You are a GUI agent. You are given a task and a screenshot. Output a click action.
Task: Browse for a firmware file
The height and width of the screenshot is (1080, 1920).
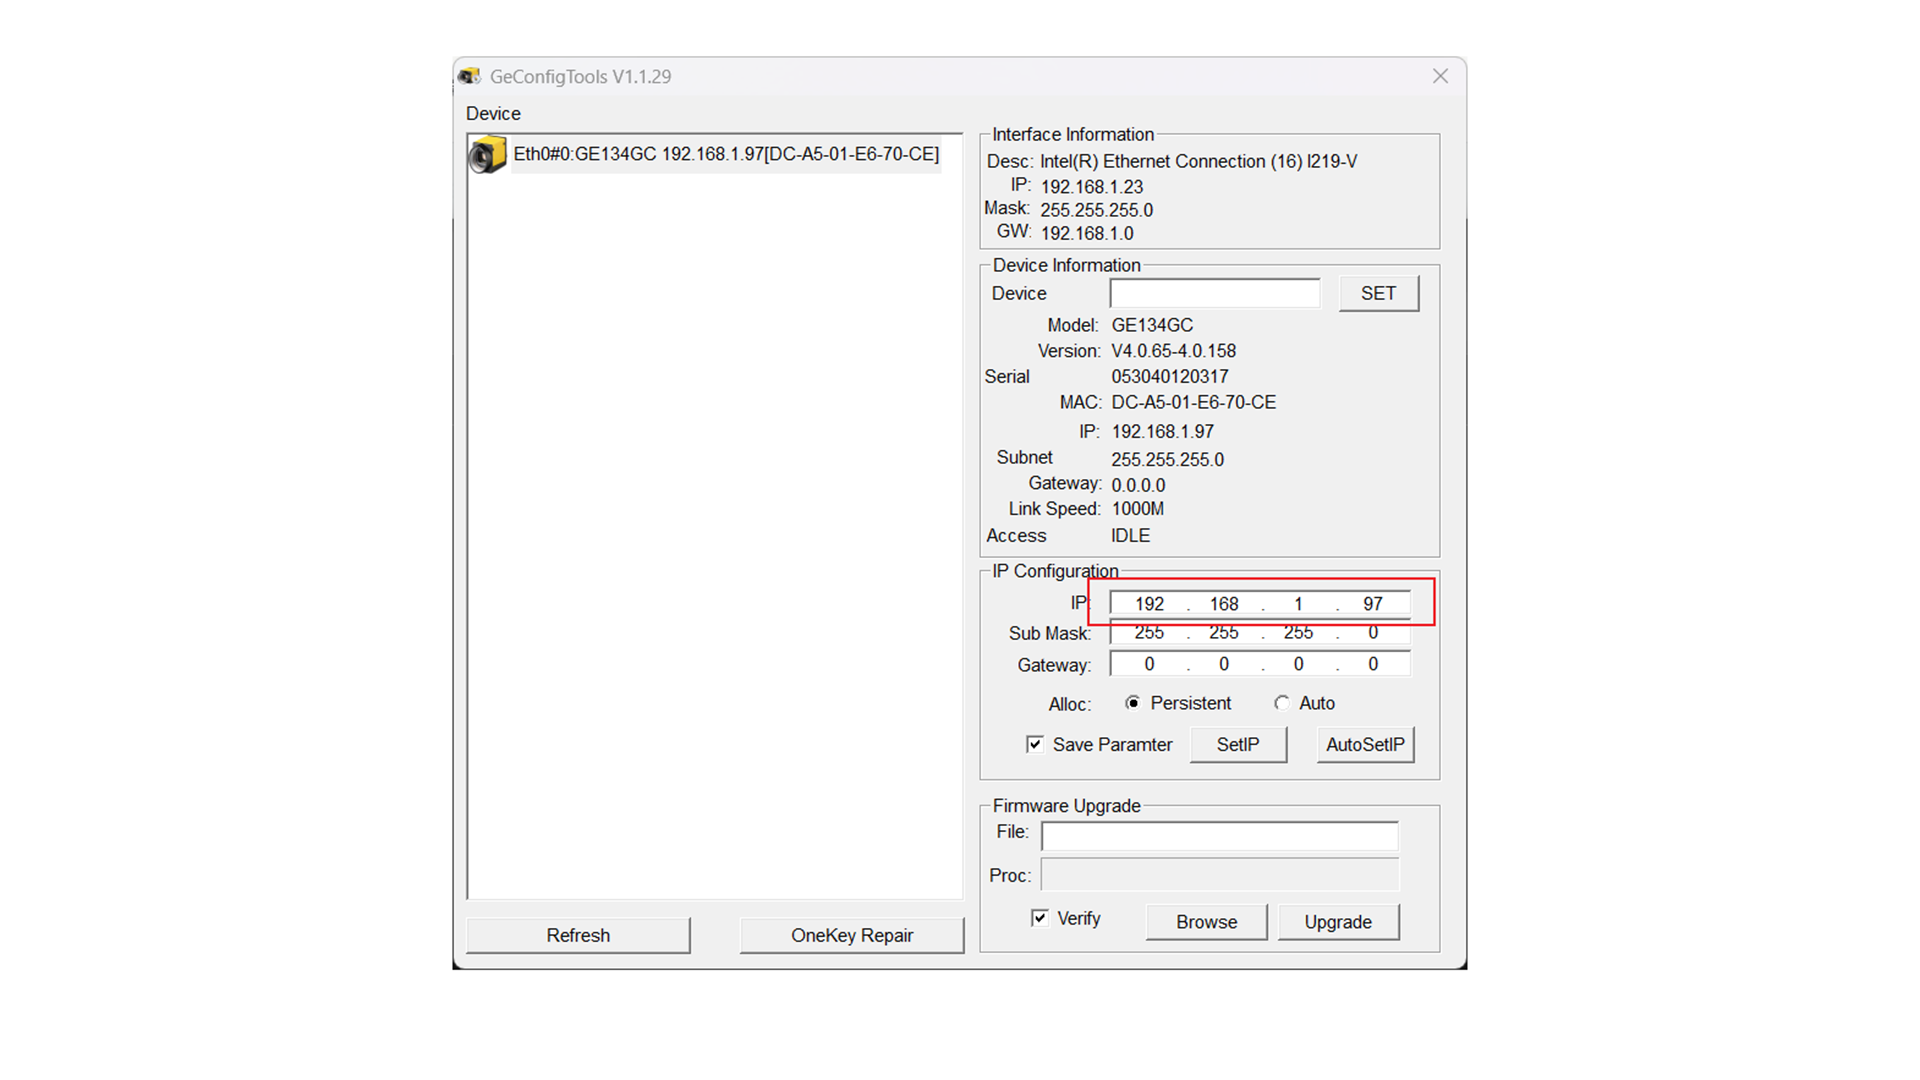(x=1206, y=922)
